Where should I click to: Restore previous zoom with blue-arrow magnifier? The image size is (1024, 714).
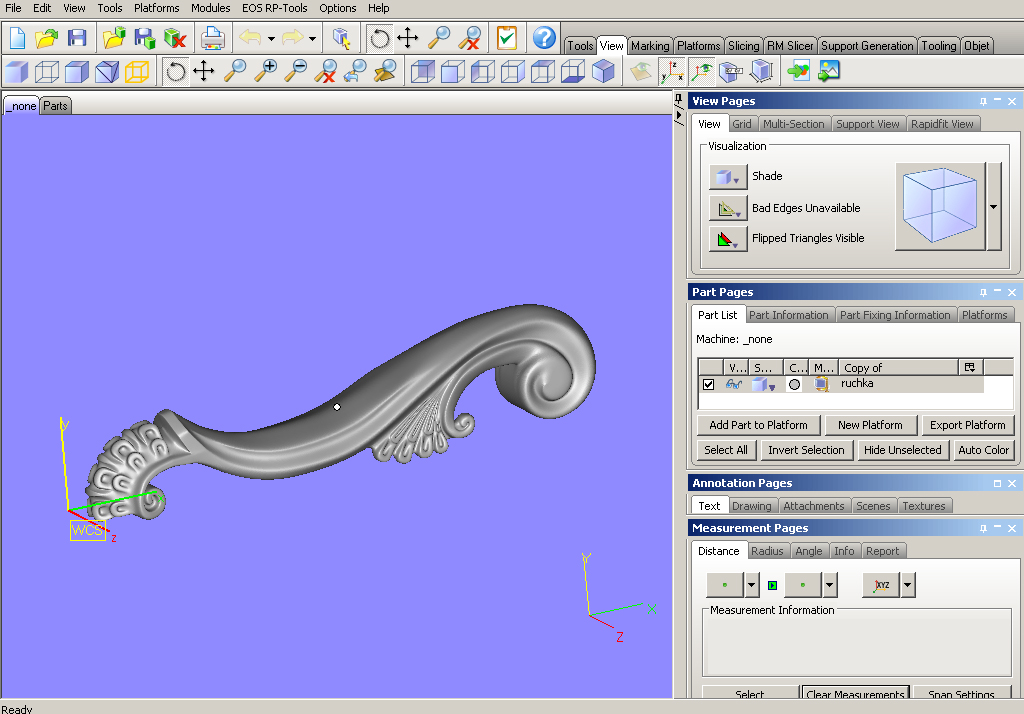coord(356,71)
